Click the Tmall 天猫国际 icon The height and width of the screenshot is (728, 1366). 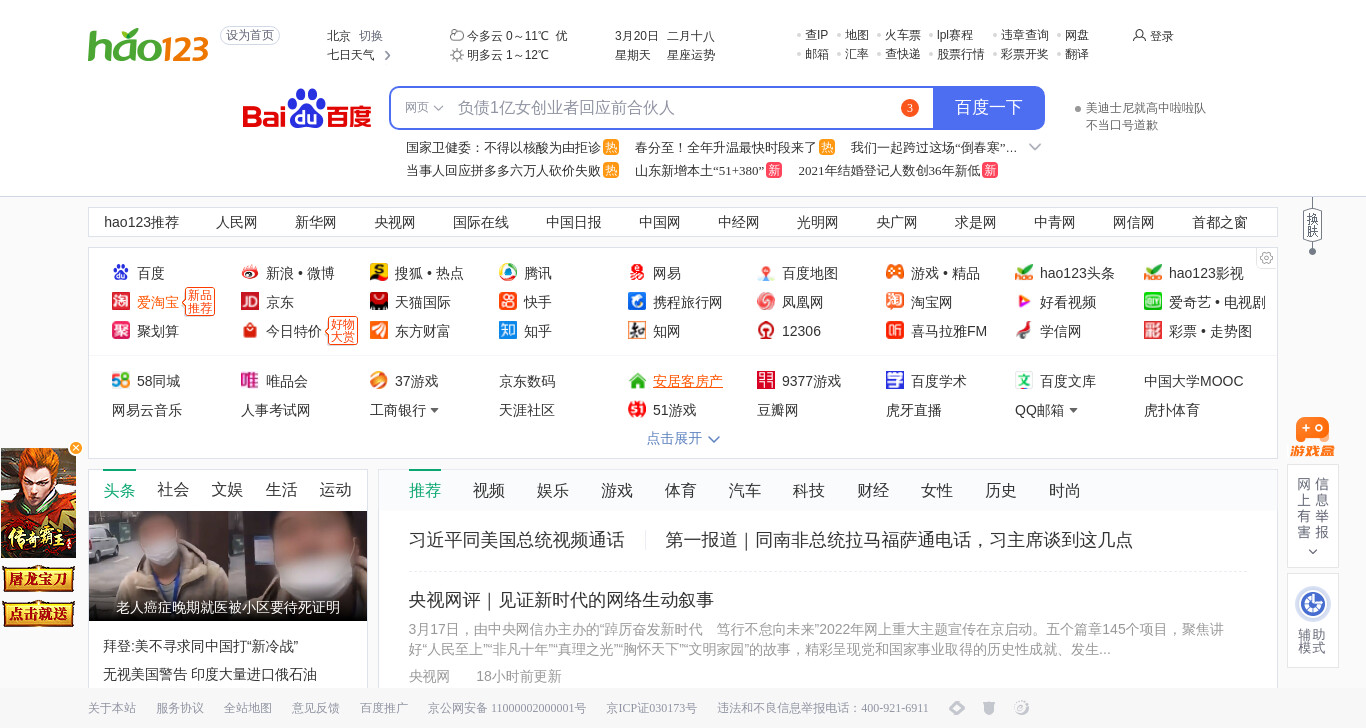(379, 302)
